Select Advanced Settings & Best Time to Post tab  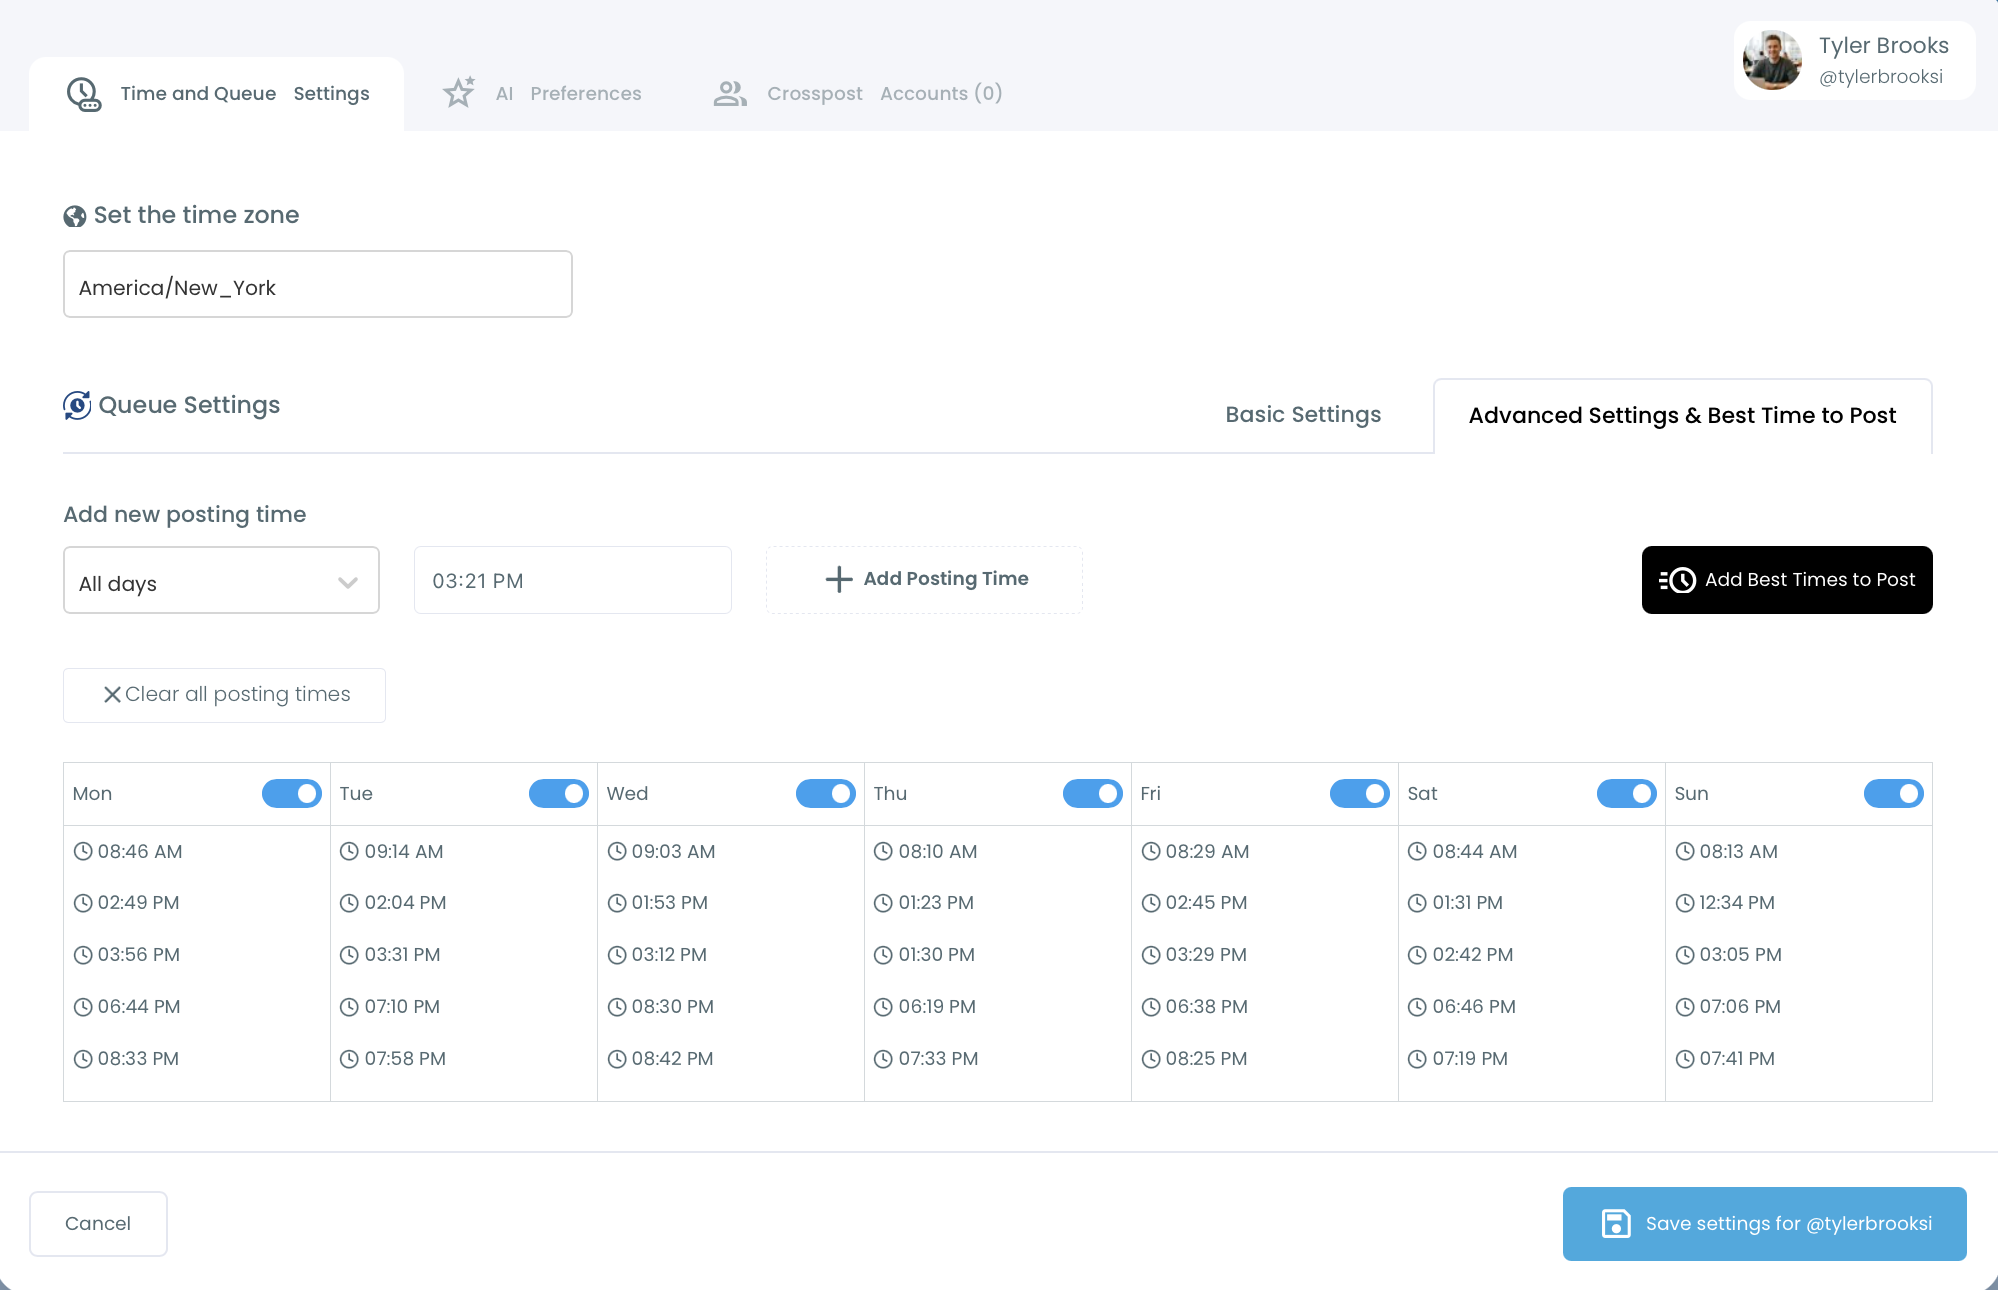tap(1682, 416)
